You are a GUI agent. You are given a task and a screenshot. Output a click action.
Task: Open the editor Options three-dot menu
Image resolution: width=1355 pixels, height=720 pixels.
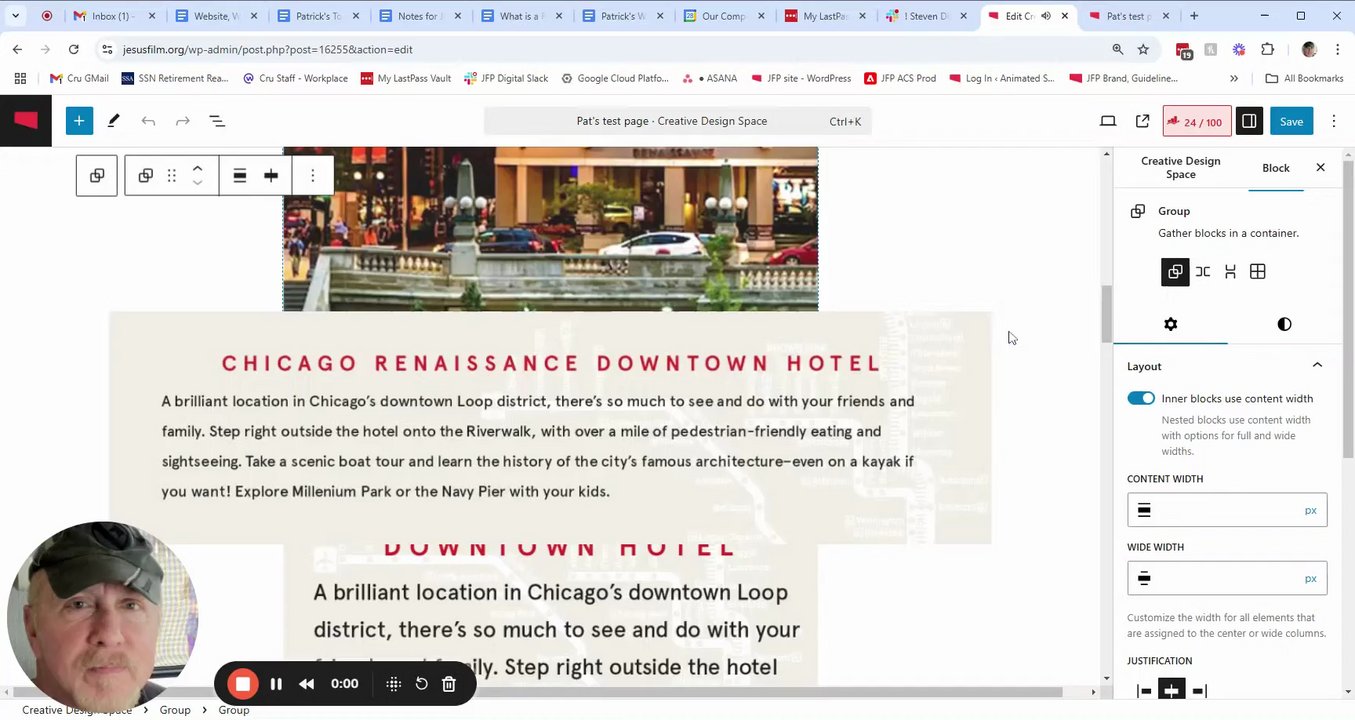coord(1333,121)
